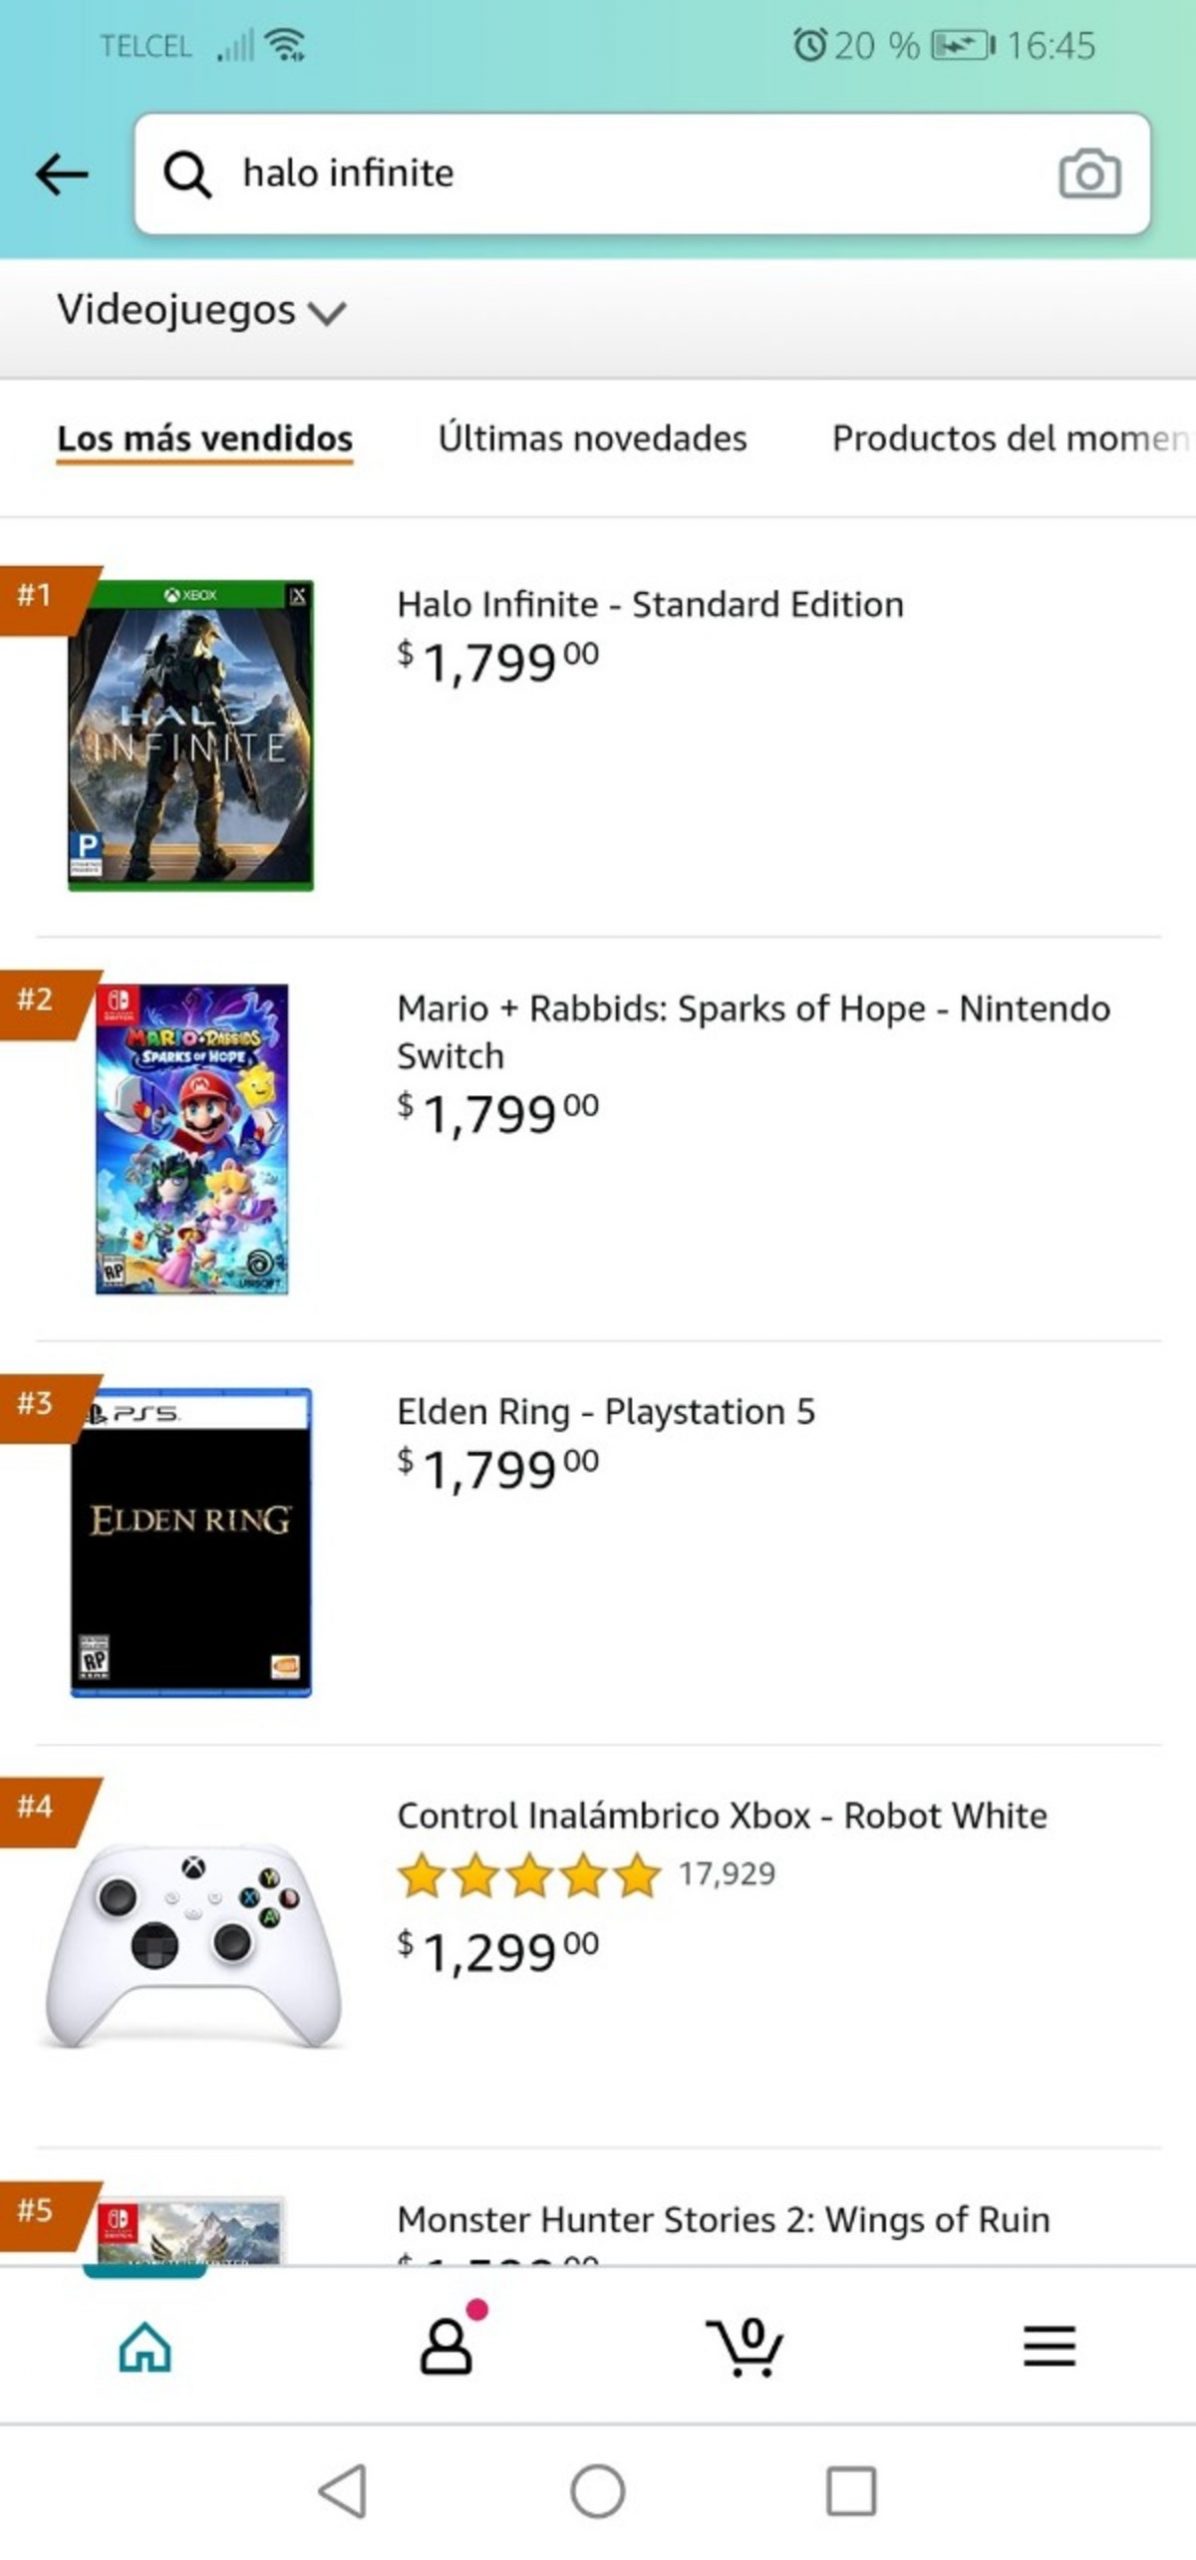The image size is (1196, 2560).
Task: Expand the Videojuegos category dropdown
Action: coord(200,310)
